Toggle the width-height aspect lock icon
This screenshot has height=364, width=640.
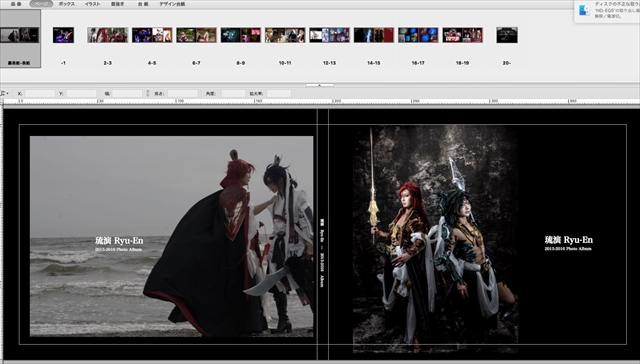[x=148, y=93]
